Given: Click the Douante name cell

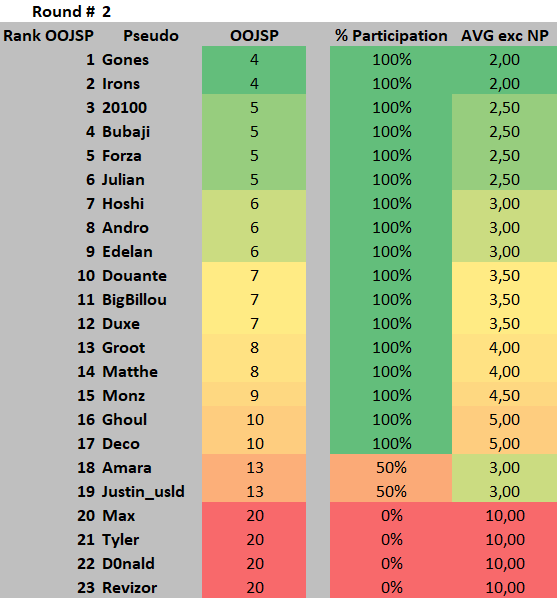Looking at the screenshot, I should point(150,276).
